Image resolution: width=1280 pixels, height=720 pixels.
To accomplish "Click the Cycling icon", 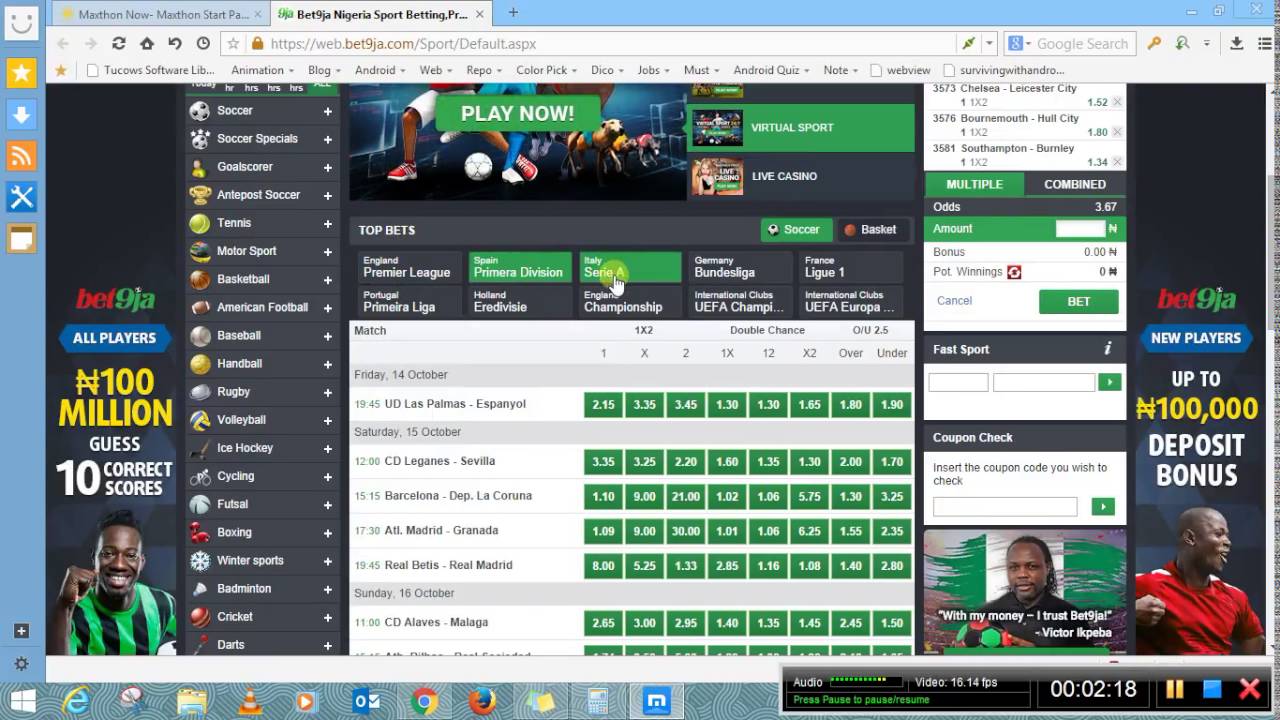I will [200, 476].
